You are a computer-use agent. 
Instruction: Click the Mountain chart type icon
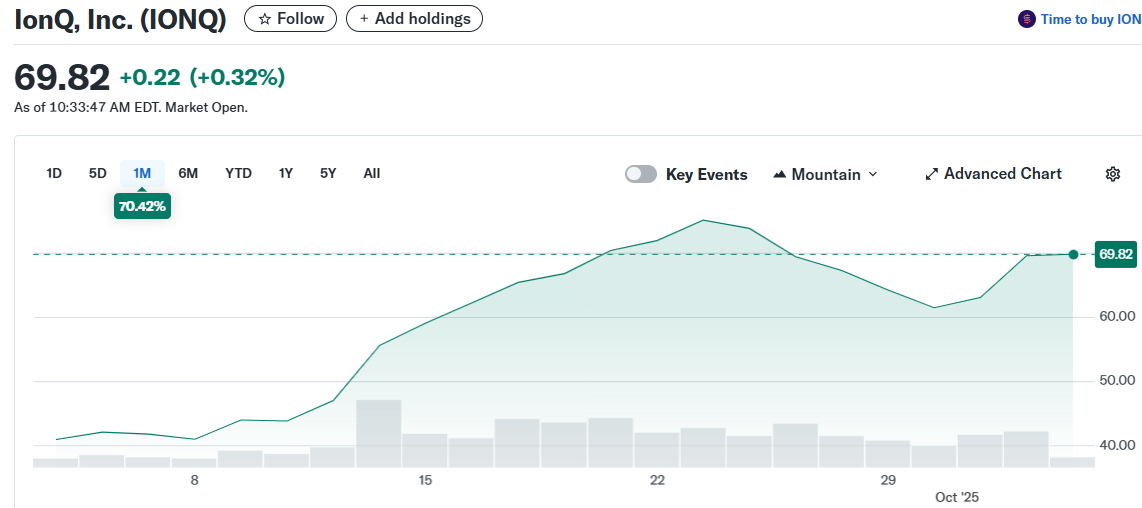coord(780,174)
